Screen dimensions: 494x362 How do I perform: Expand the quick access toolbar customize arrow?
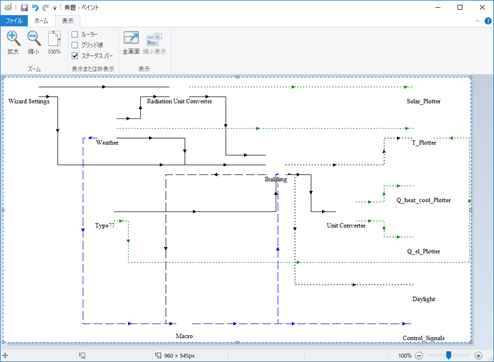[55, 8]
